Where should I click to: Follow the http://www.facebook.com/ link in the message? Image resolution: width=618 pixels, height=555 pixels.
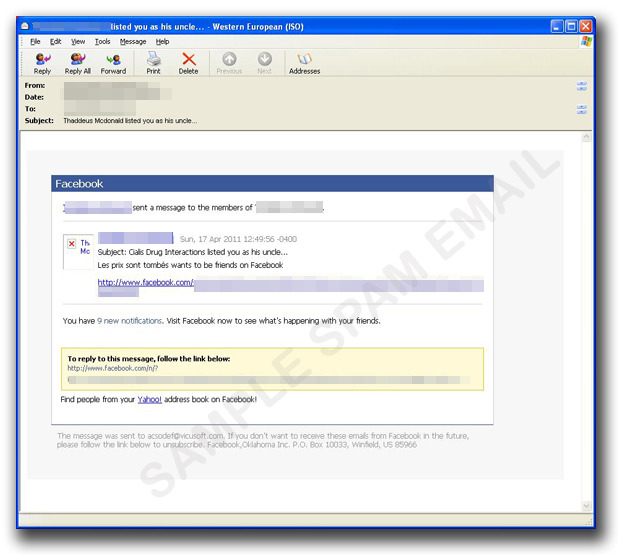(146, 282)
